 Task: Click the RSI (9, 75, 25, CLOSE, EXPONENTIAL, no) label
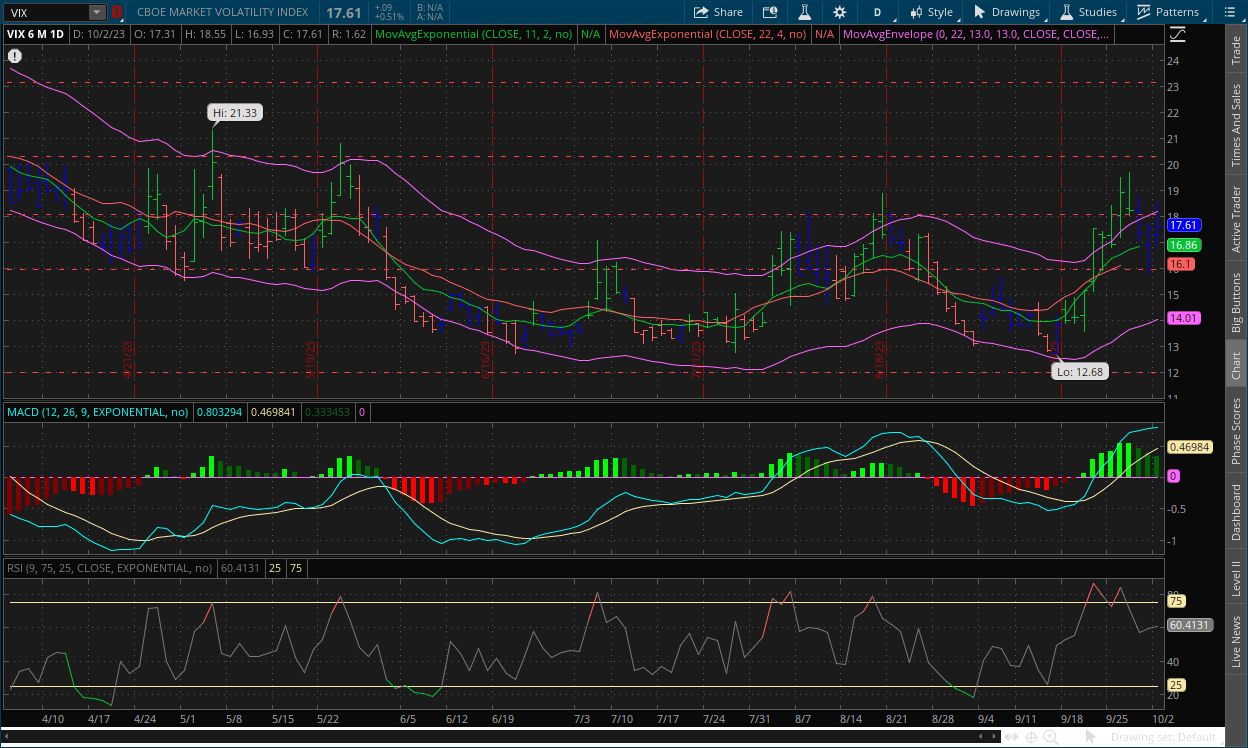110,567
